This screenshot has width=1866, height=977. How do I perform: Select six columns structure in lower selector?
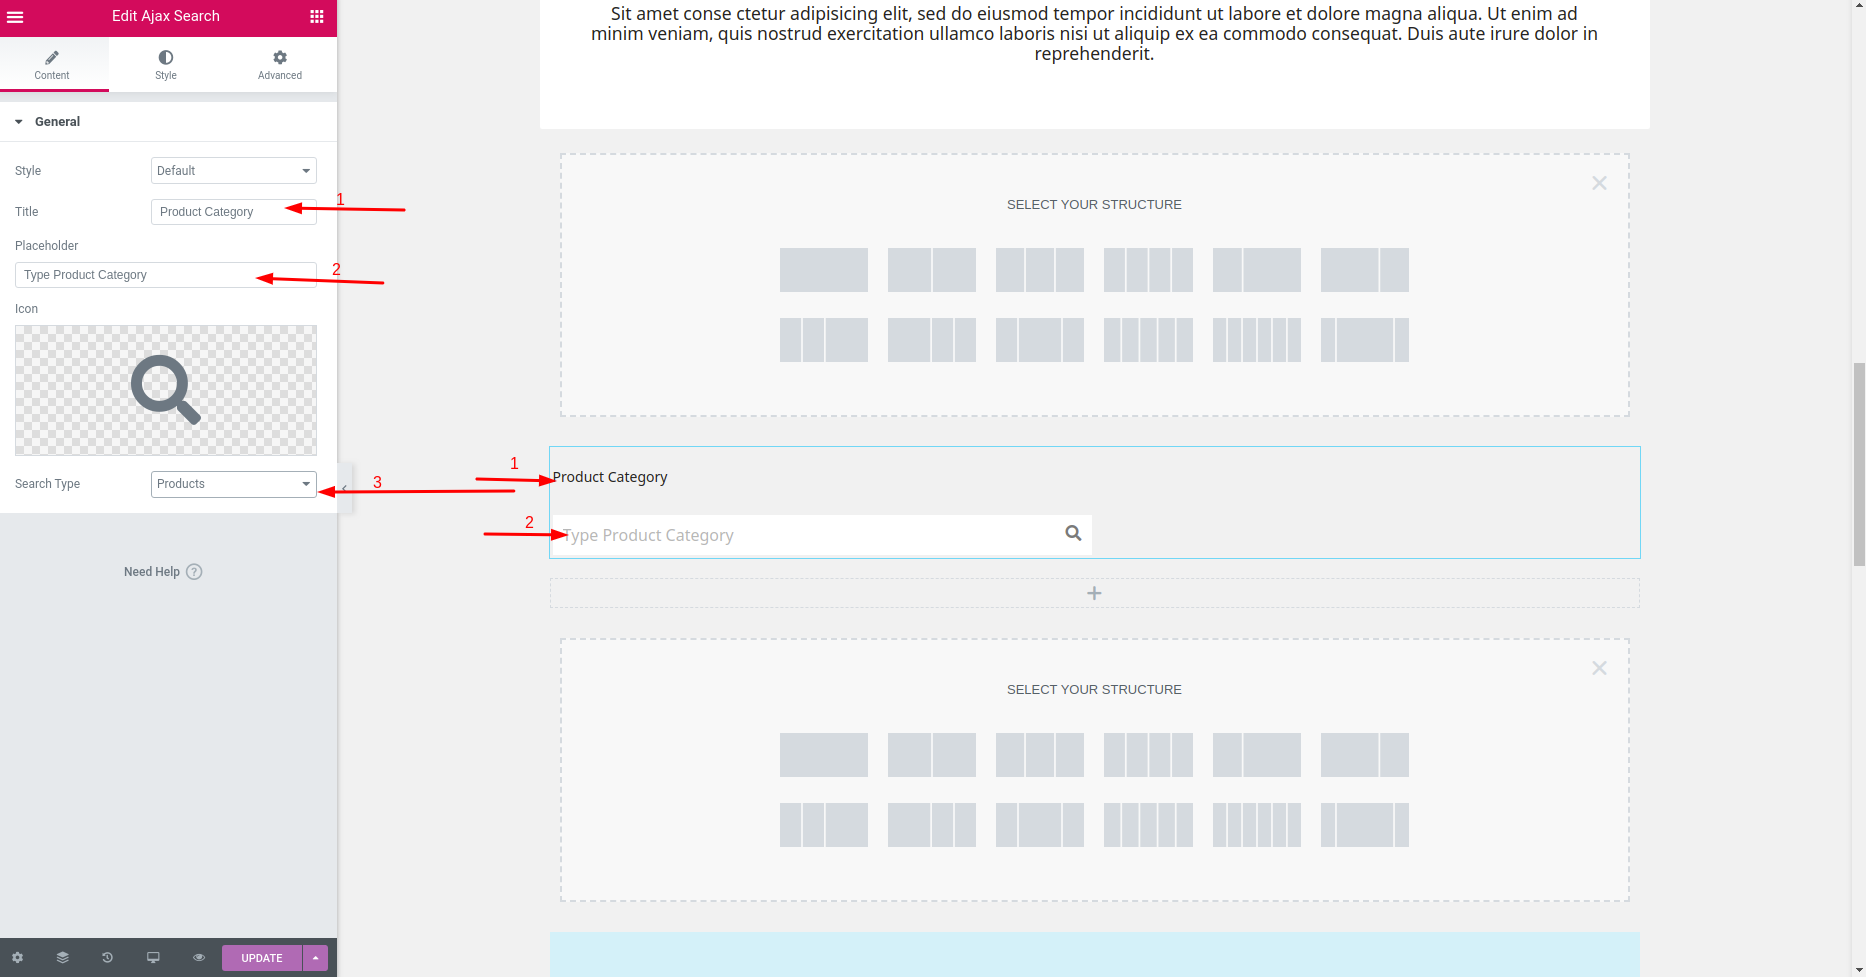point(1257,825)
